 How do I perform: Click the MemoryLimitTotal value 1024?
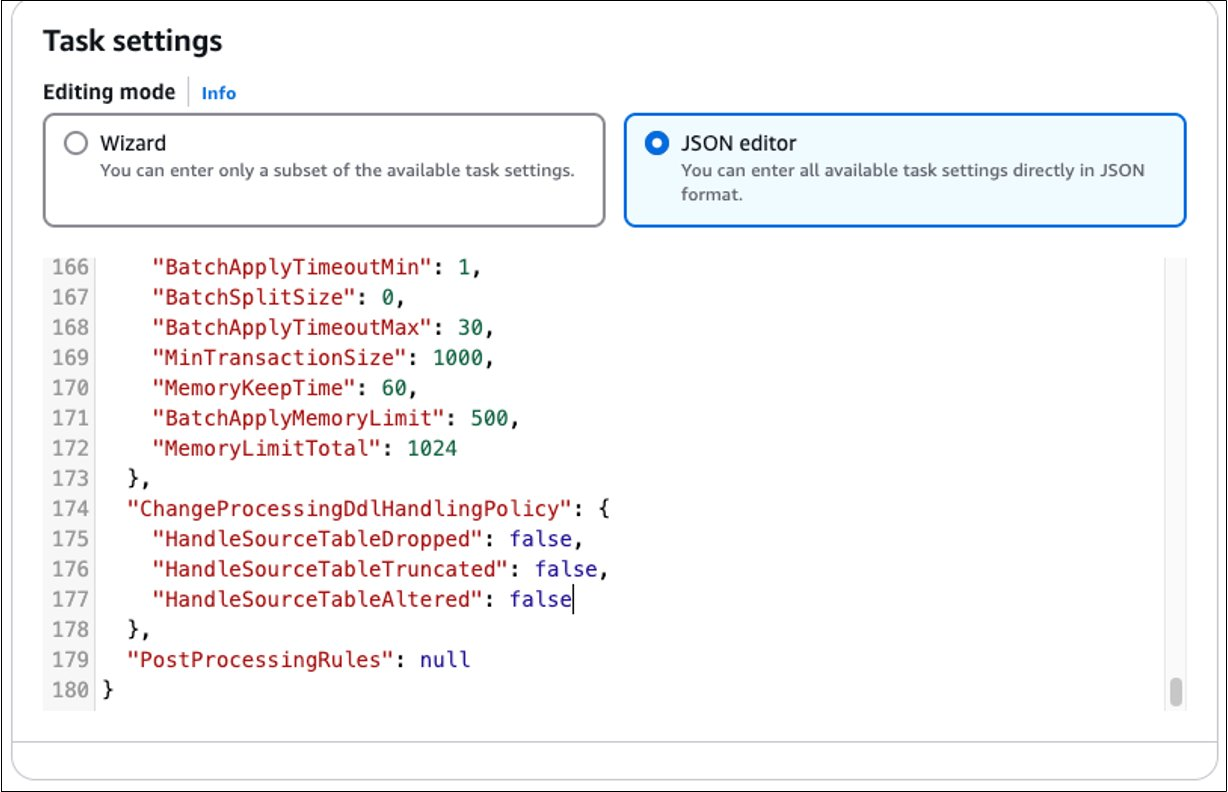coord(432,449)
